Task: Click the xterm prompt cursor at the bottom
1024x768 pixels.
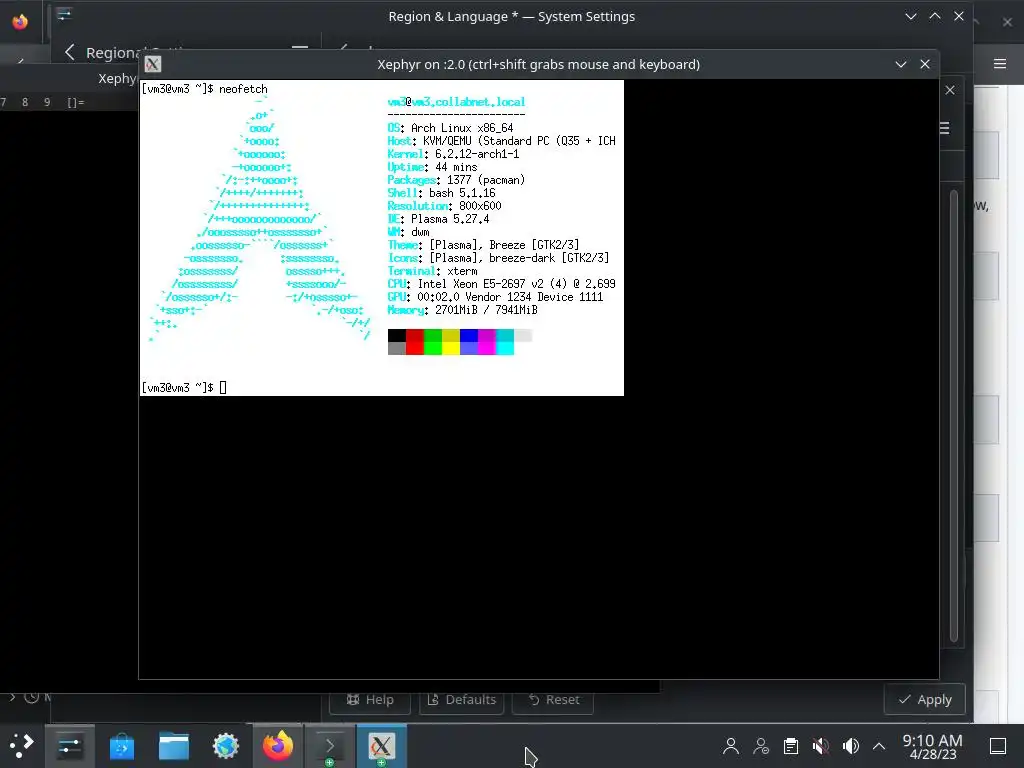Action: click(223, 387)
